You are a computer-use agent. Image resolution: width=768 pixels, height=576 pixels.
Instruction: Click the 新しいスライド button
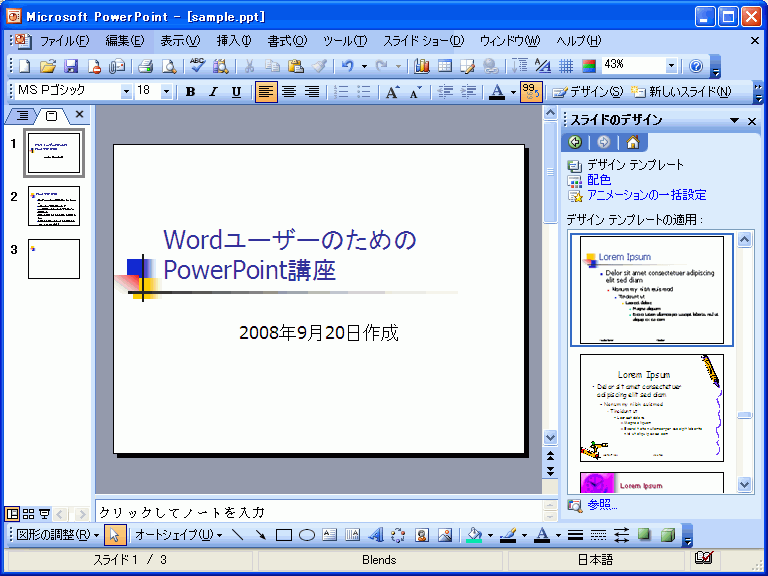pos(681,92)
